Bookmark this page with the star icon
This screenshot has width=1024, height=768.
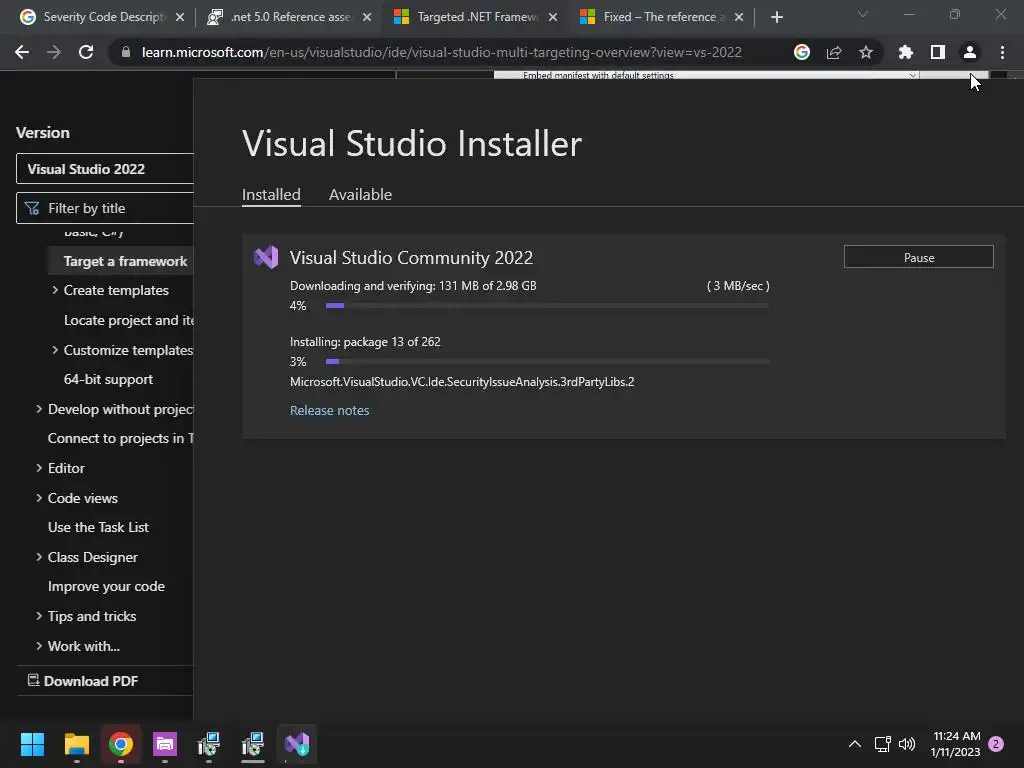point(866,52)
